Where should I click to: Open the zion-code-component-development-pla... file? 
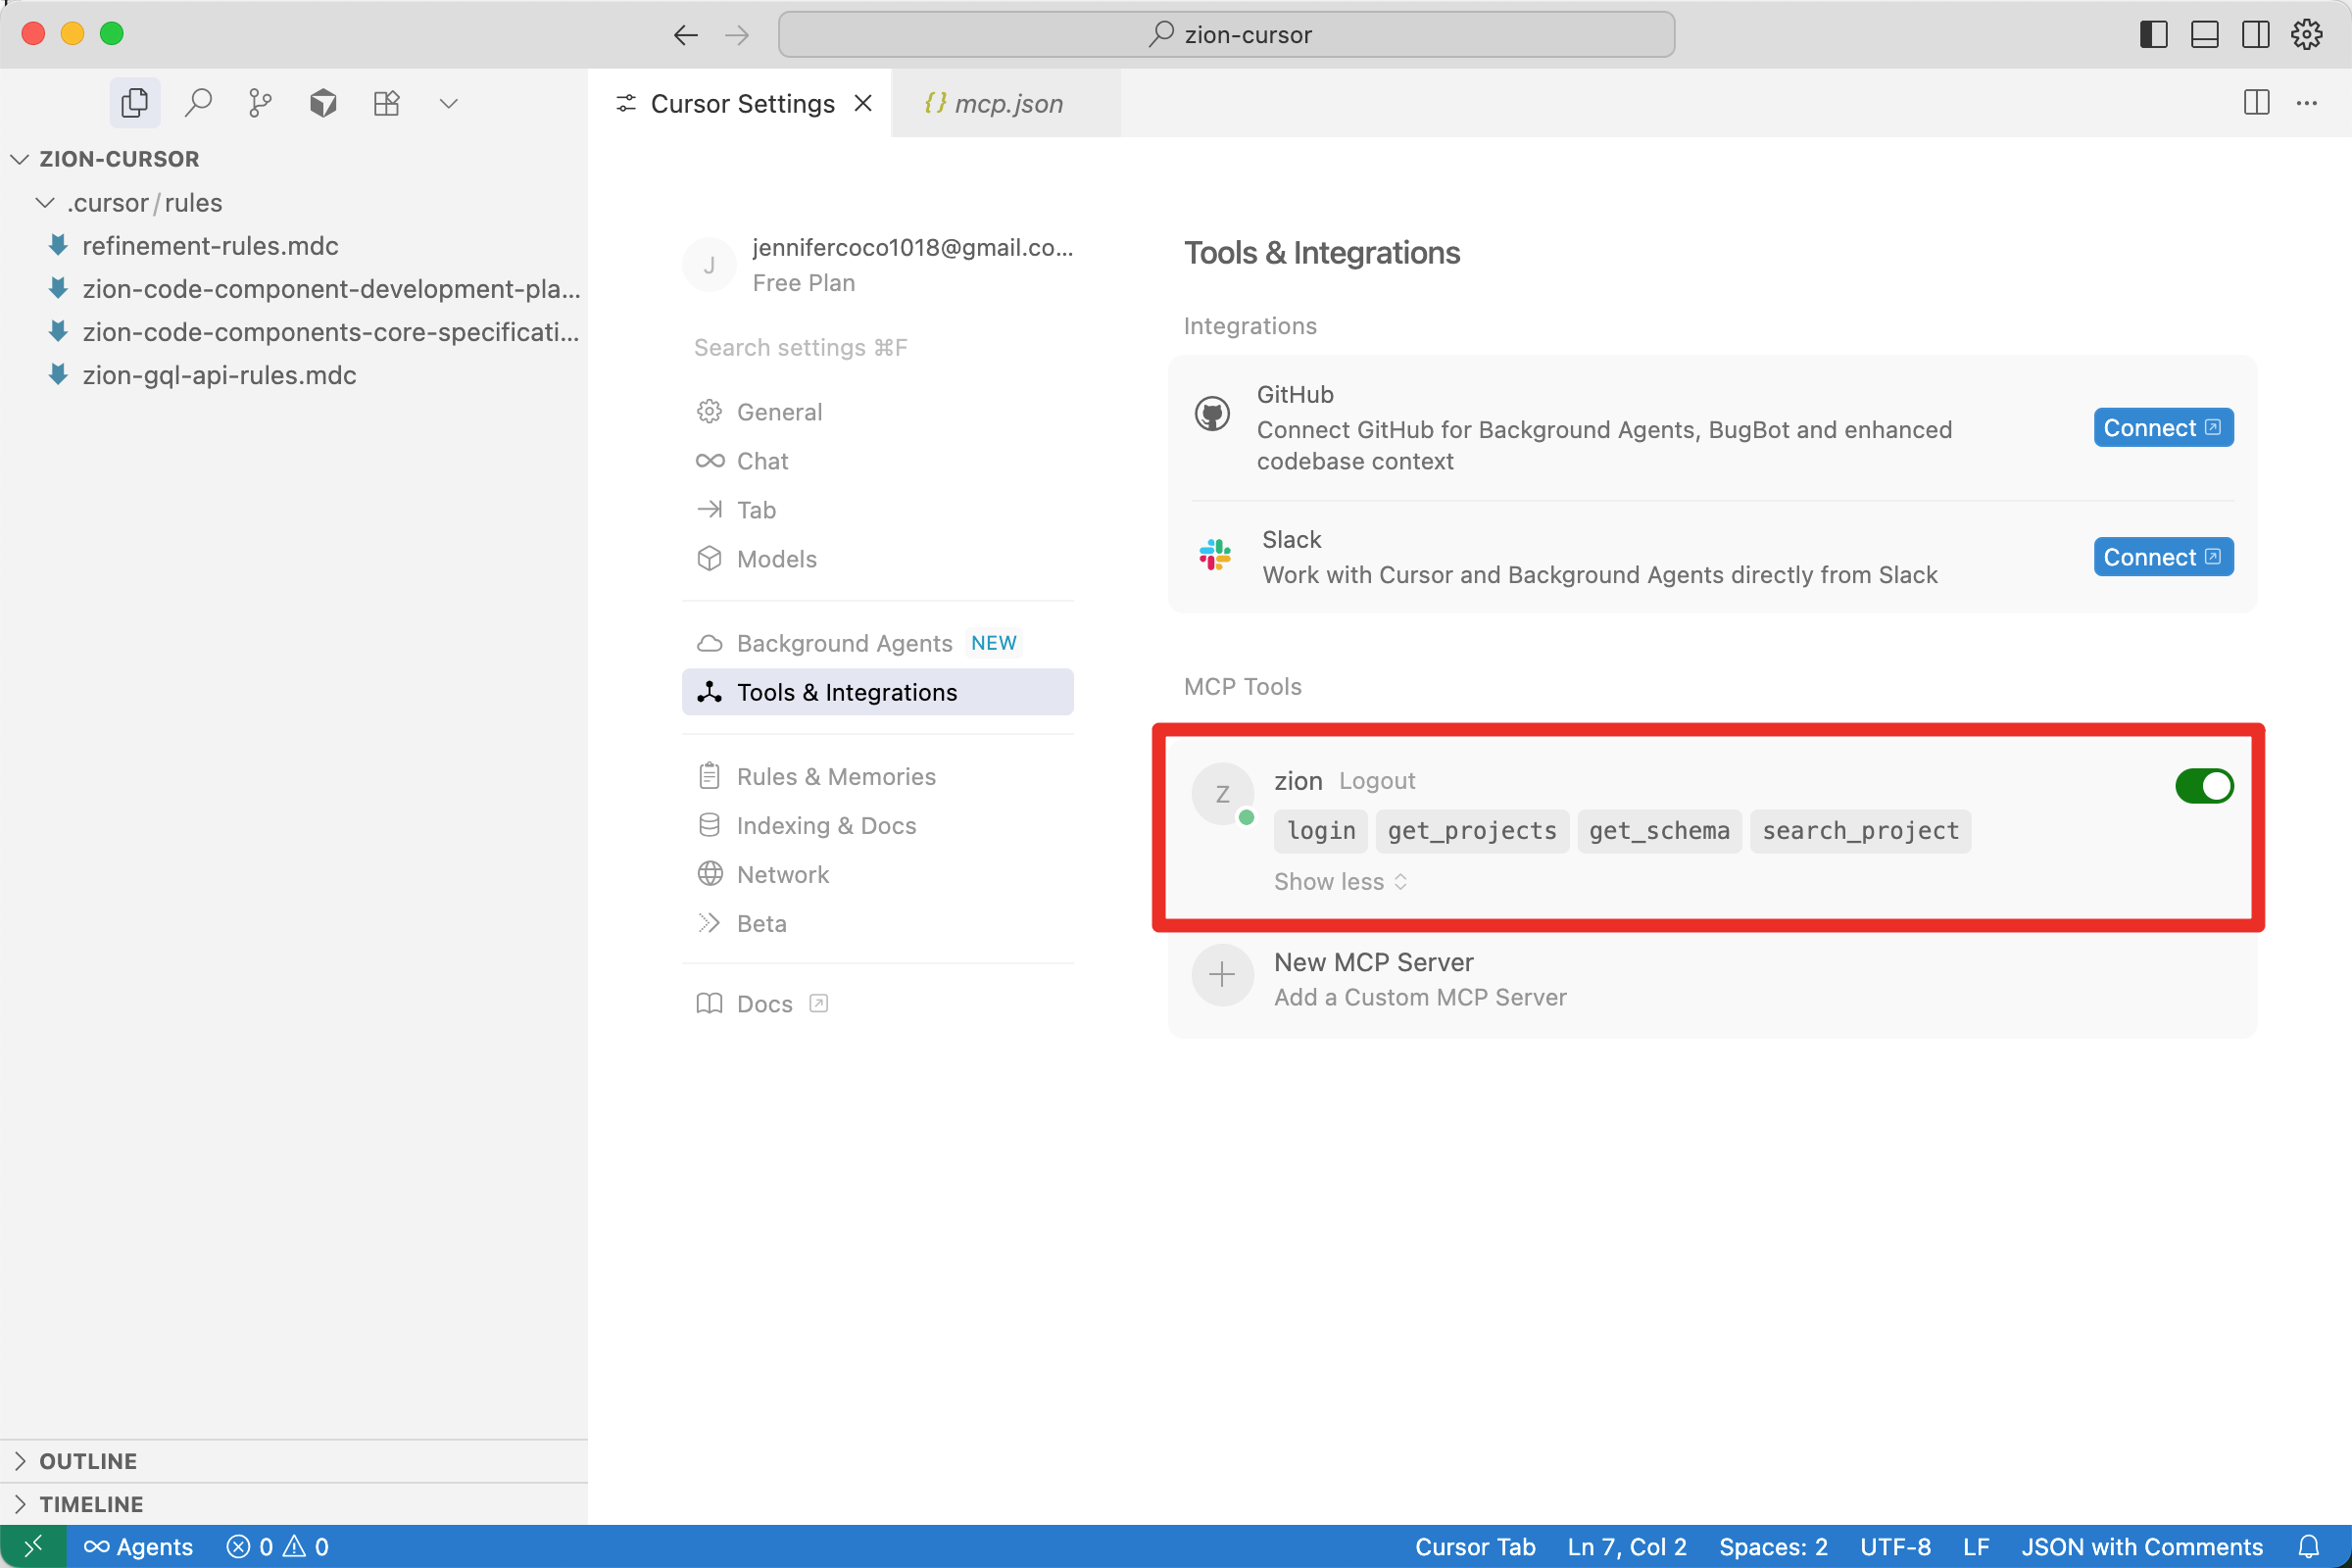(294, 289)
